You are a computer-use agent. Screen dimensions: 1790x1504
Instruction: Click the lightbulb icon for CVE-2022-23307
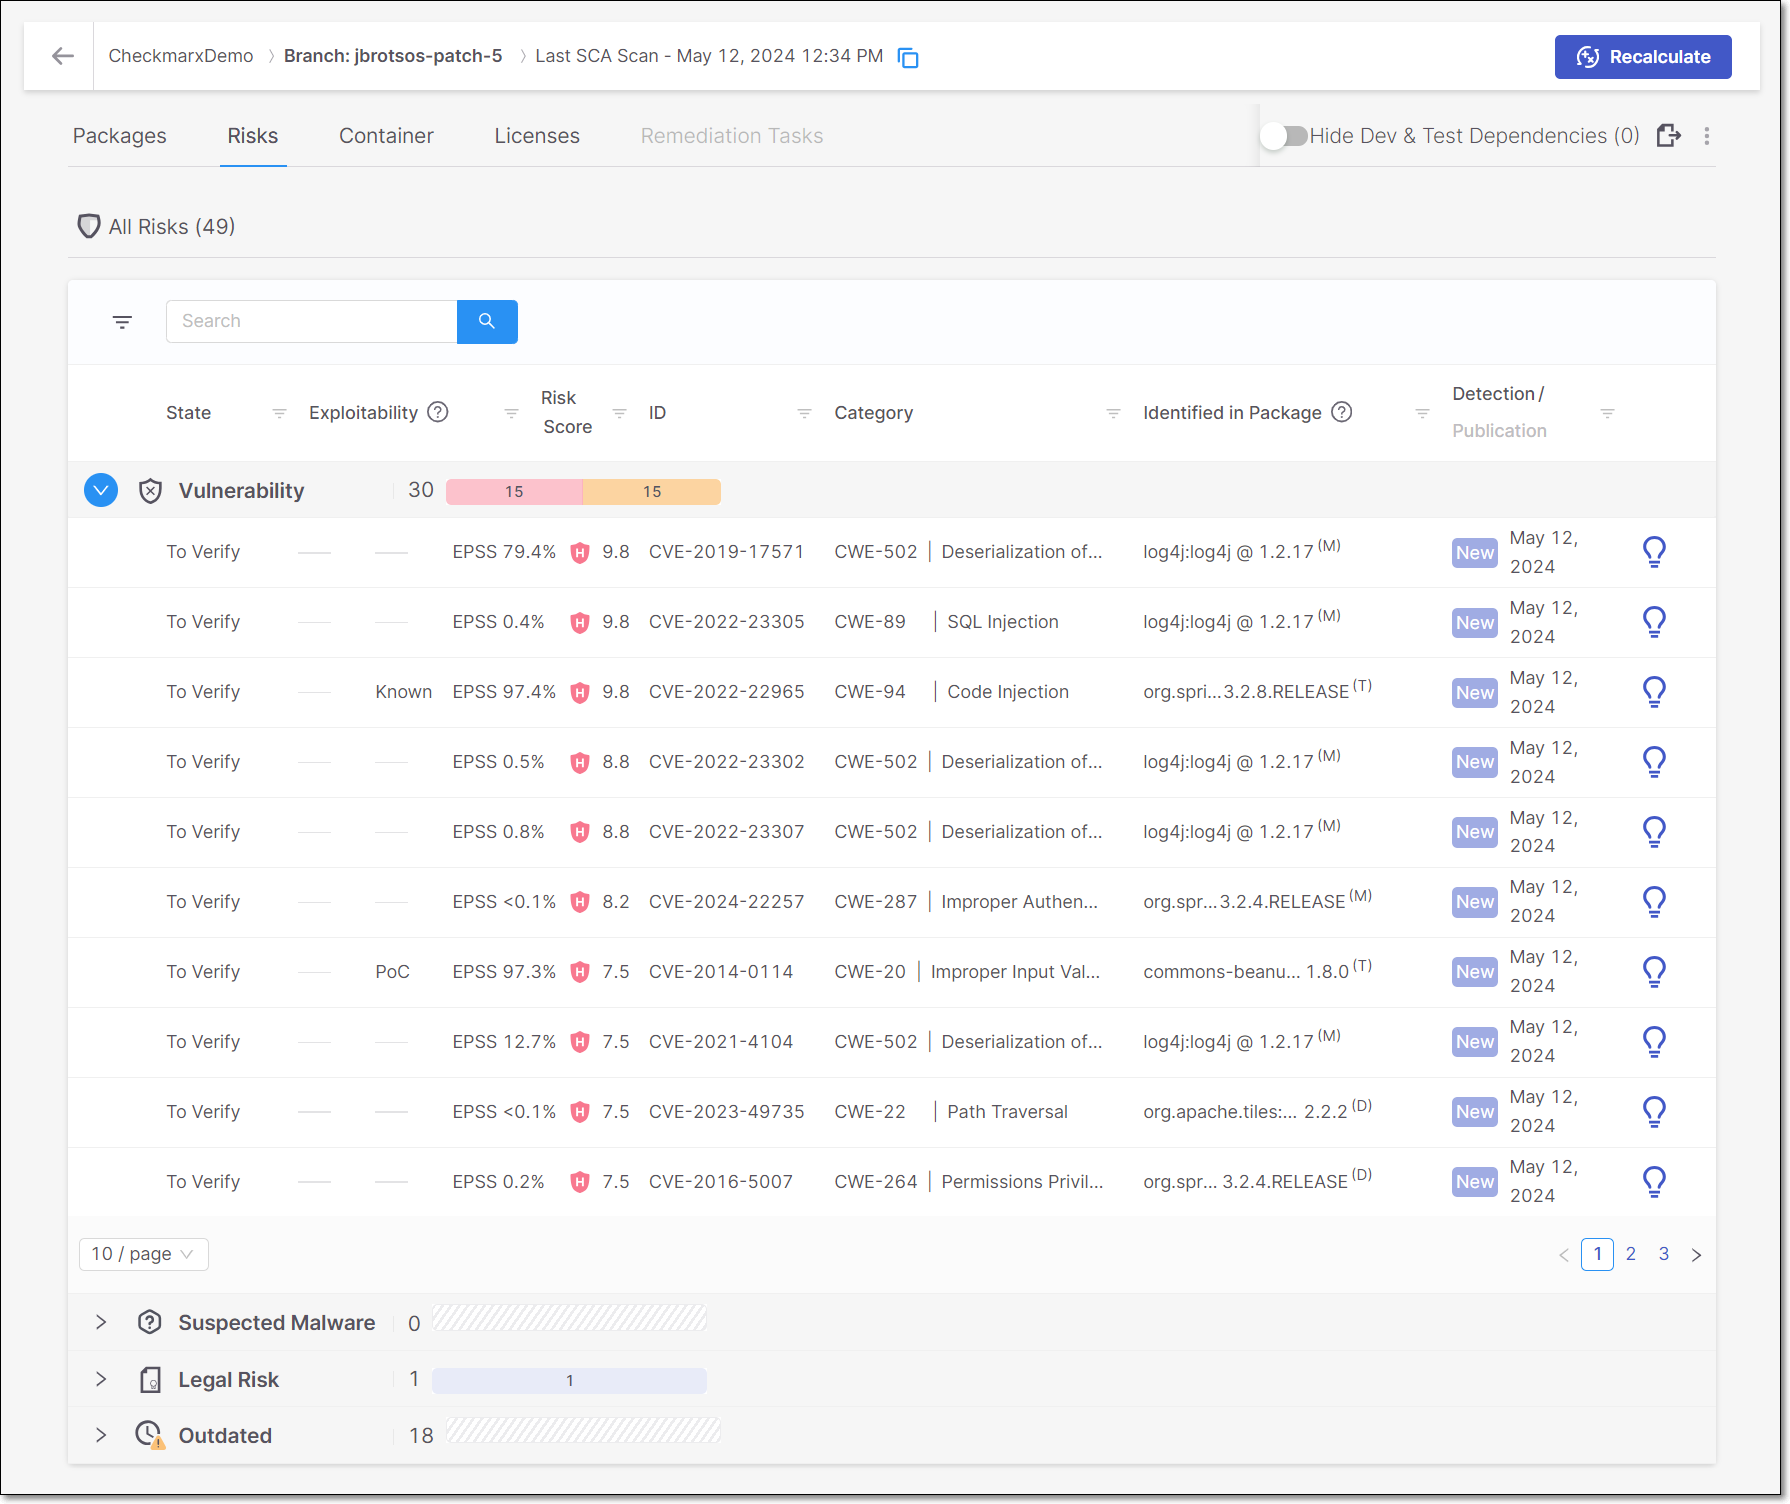tap(1654, 832)
